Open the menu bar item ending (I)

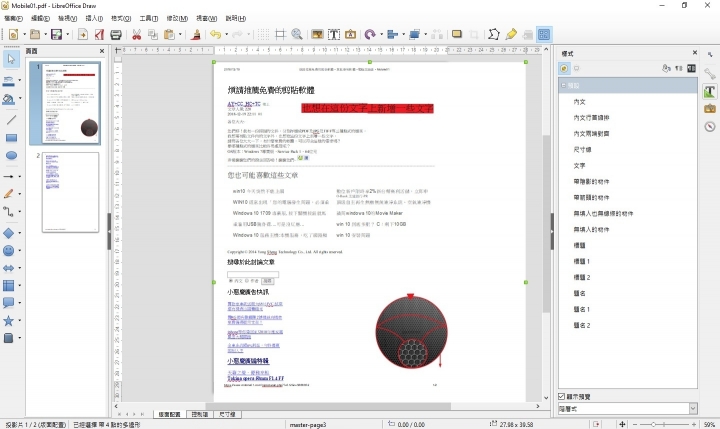click(x=94, y=18)
